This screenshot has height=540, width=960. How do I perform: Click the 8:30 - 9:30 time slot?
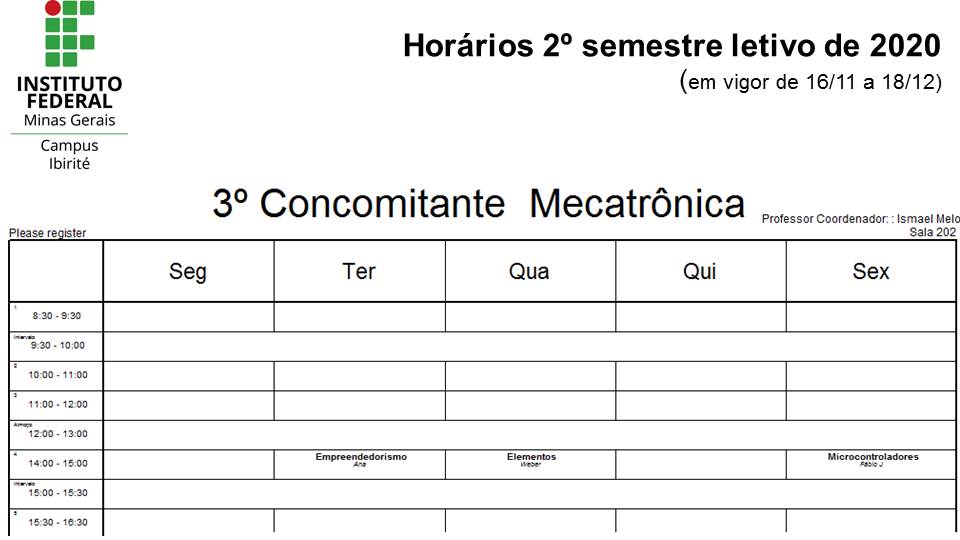(x=57, y=316)
